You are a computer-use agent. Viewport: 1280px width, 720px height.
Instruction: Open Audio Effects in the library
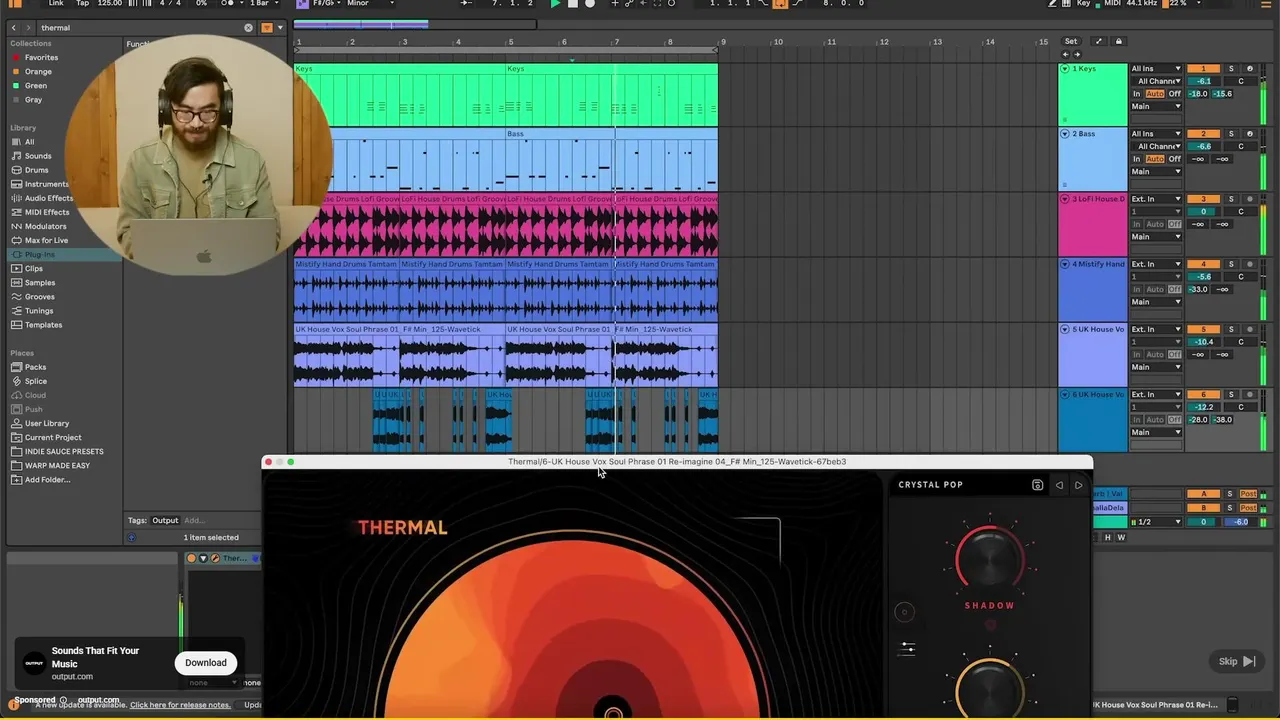point(49,198)
